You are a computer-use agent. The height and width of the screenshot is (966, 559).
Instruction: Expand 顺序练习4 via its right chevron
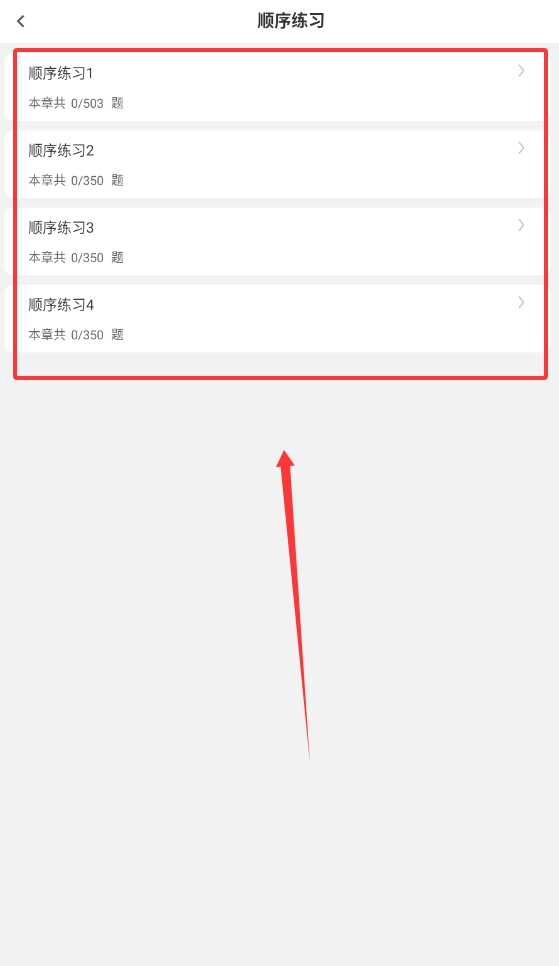[x=521, y=302]
